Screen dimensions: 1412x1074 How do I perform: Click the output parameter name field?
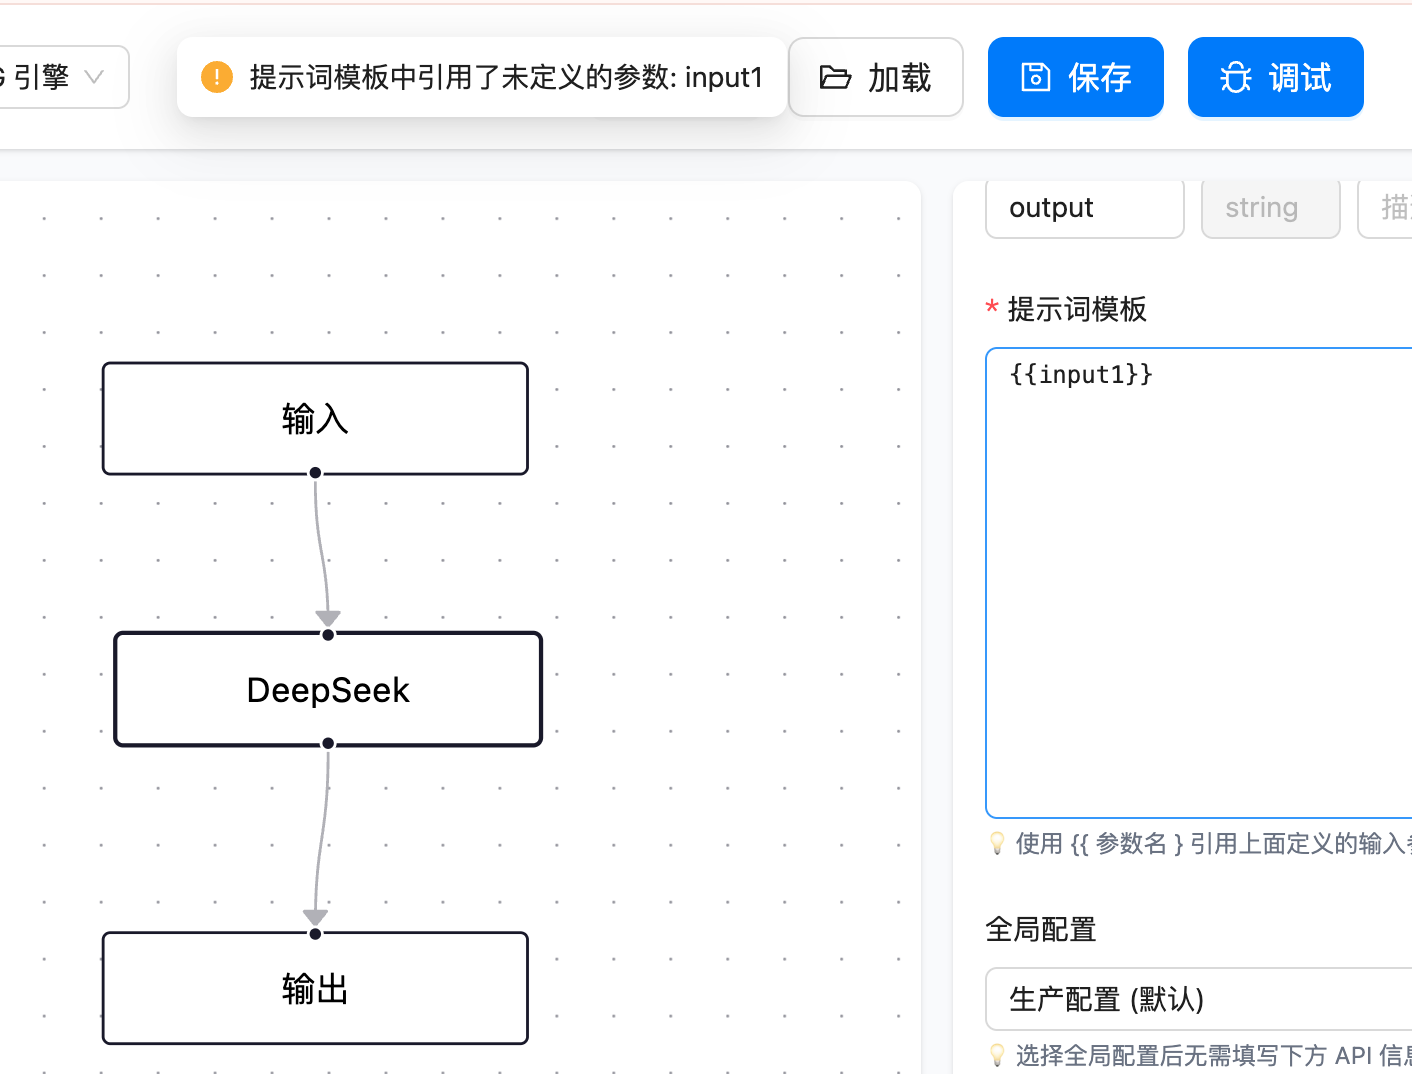pyautogui.click(x=1084, y=208)
